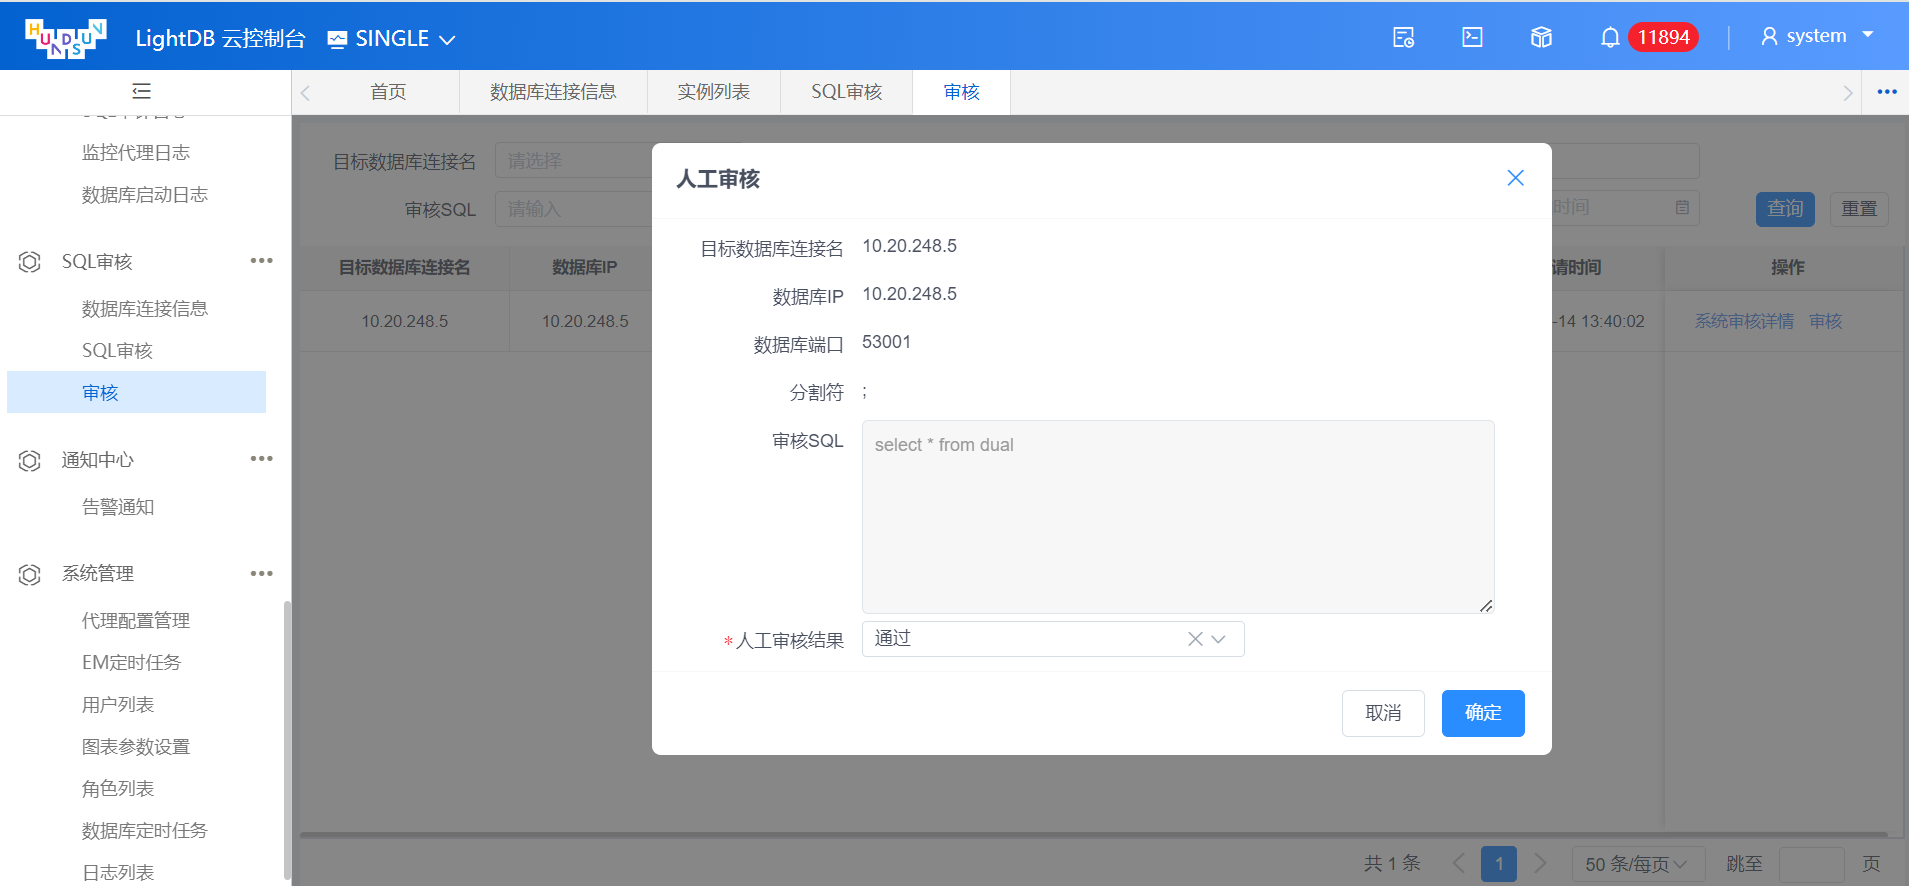Click the sidebar vertical scrollbar
Image resolution: width=1909 pixels, height=886 pixels.
click(287, 740)
